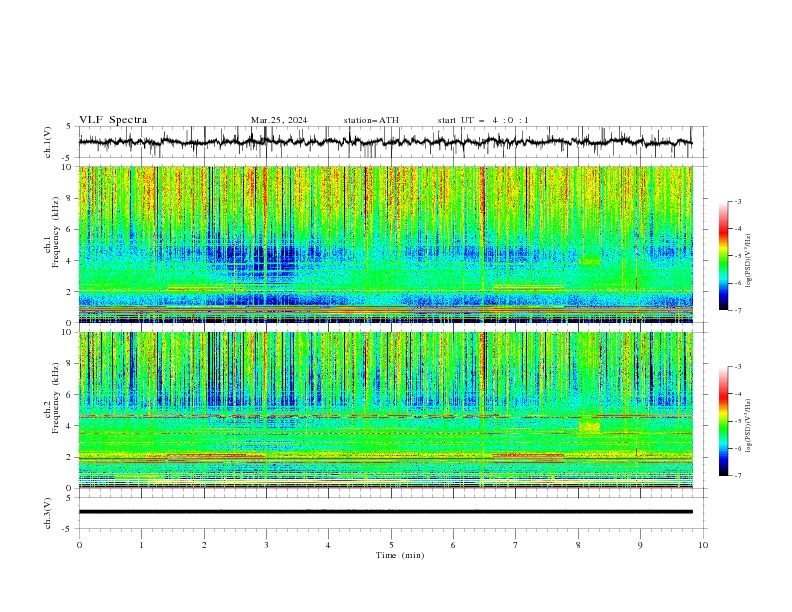Click the "8" tick on the time axis

coord(578,545)
